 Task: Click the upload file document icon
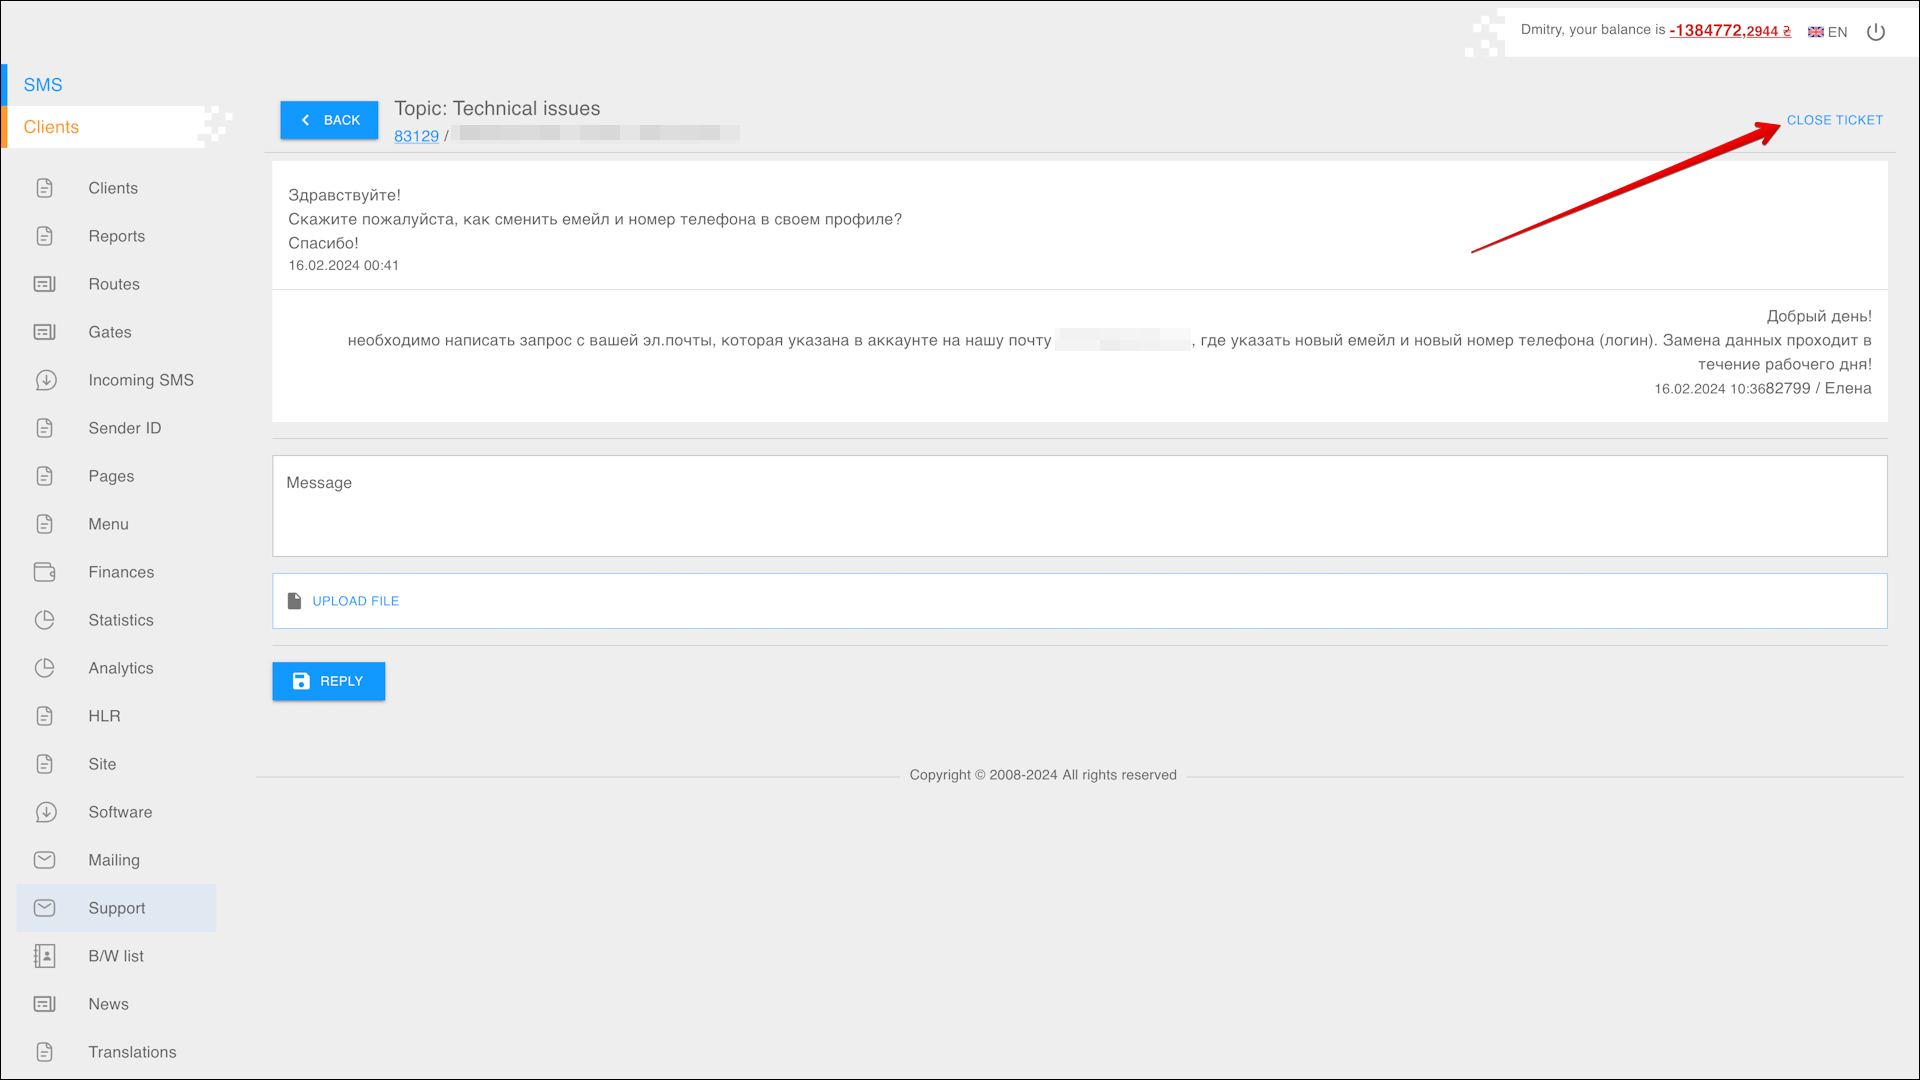294,601
